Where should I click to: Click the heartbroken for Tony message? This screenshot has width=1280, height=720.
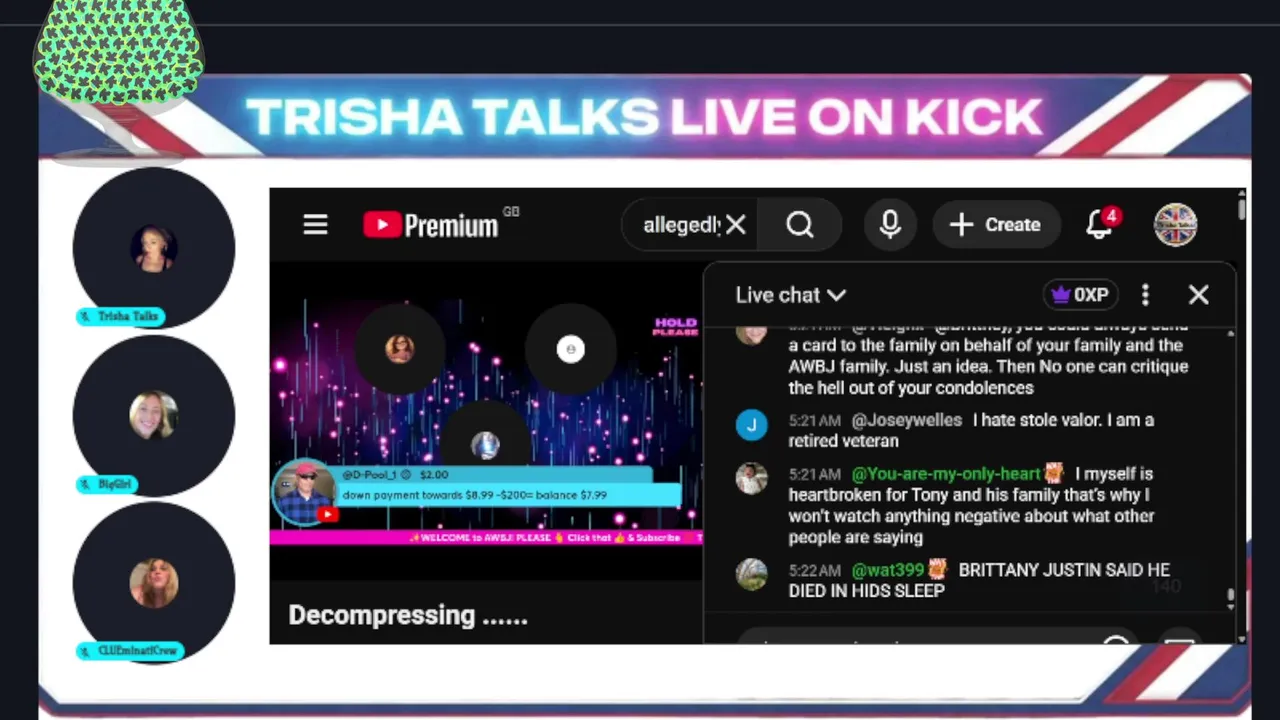971,505
